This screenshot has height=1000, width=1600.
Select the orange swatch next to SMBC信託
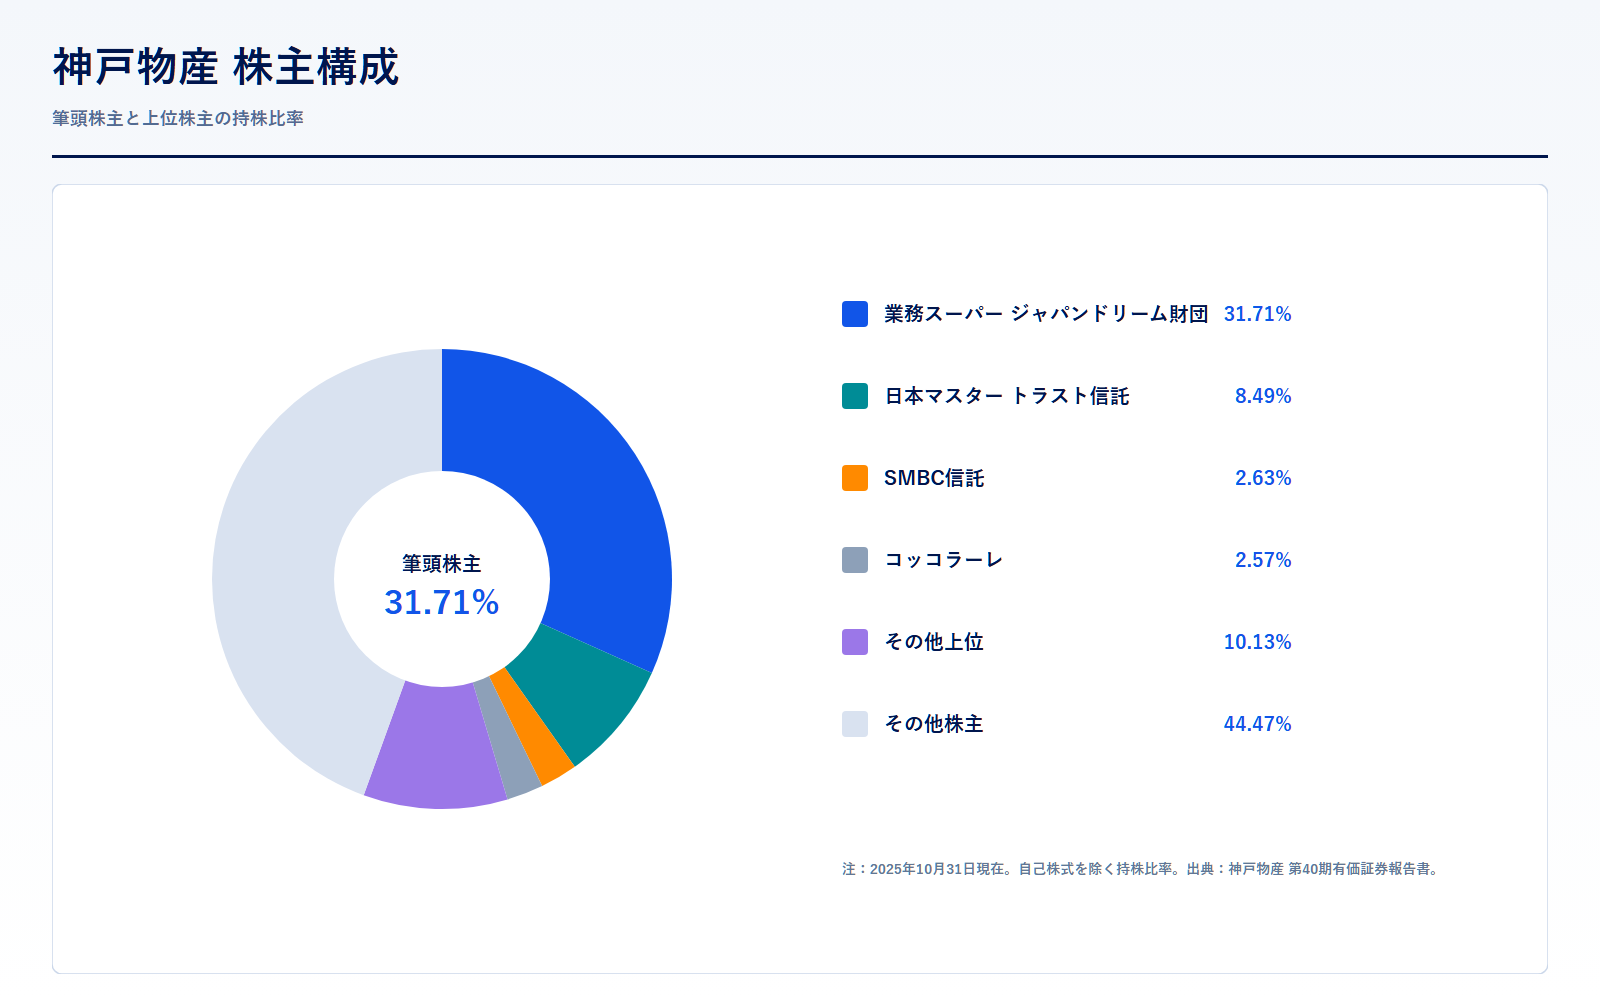(855, 478)
